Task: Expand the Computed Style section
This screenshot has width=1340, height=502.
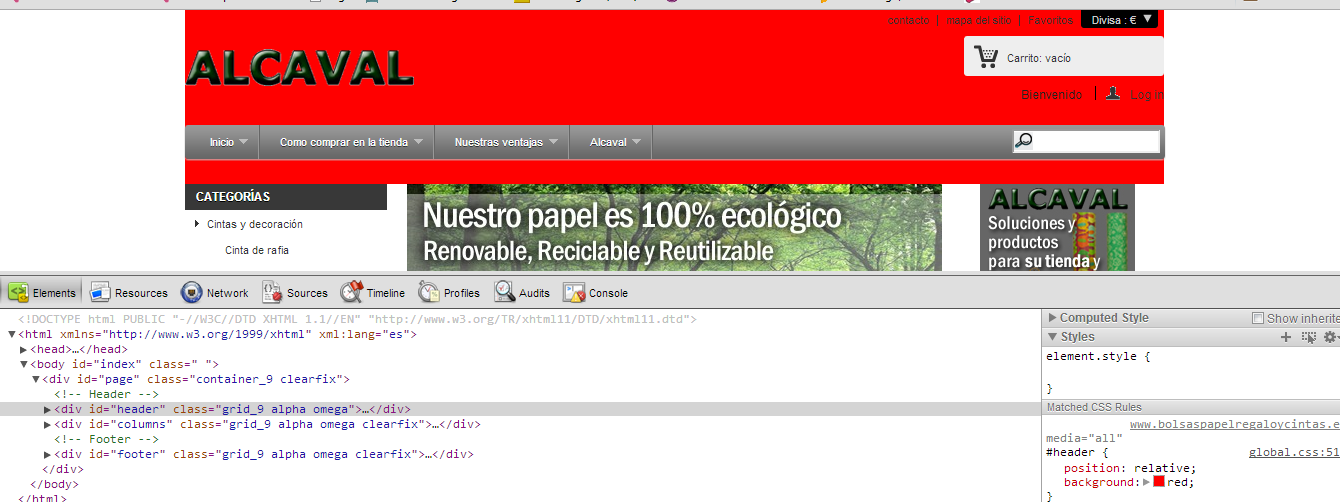Action: click(x=1052, y=318)
